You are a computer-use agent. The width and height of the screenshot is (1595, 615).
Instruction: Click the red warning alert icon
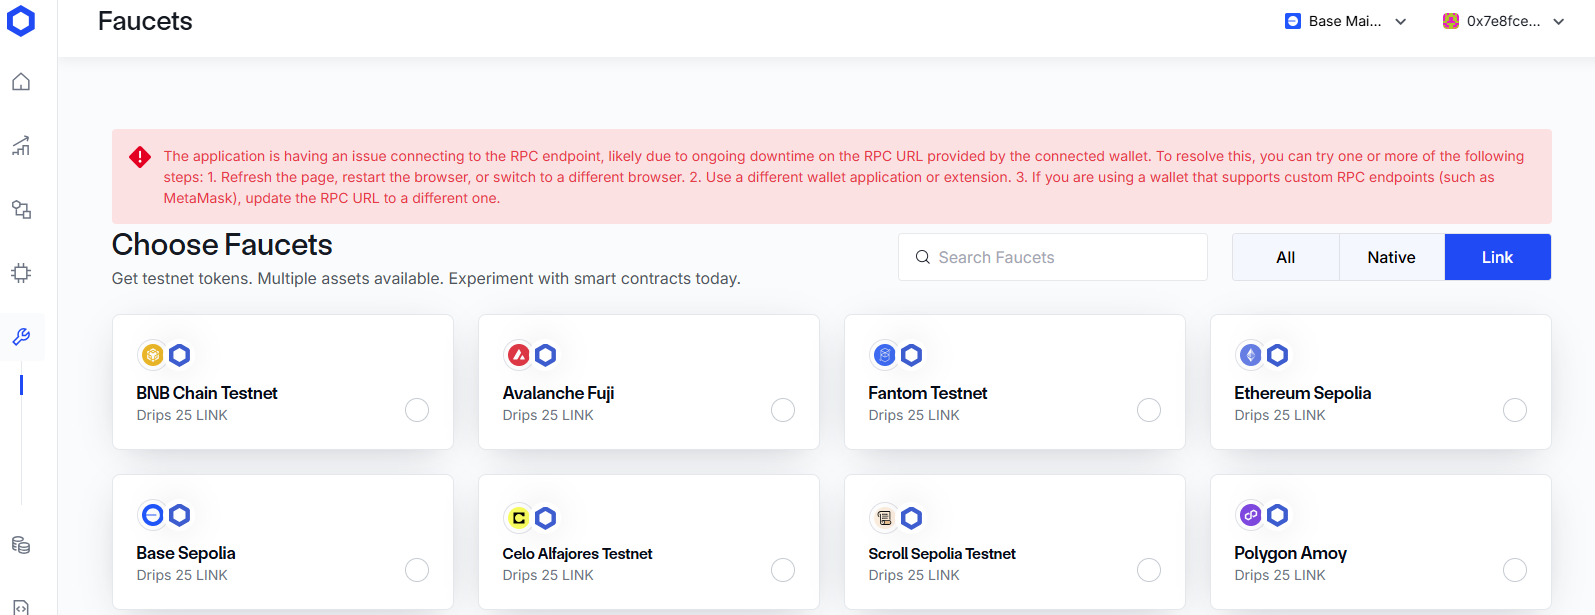click(140, 157)
